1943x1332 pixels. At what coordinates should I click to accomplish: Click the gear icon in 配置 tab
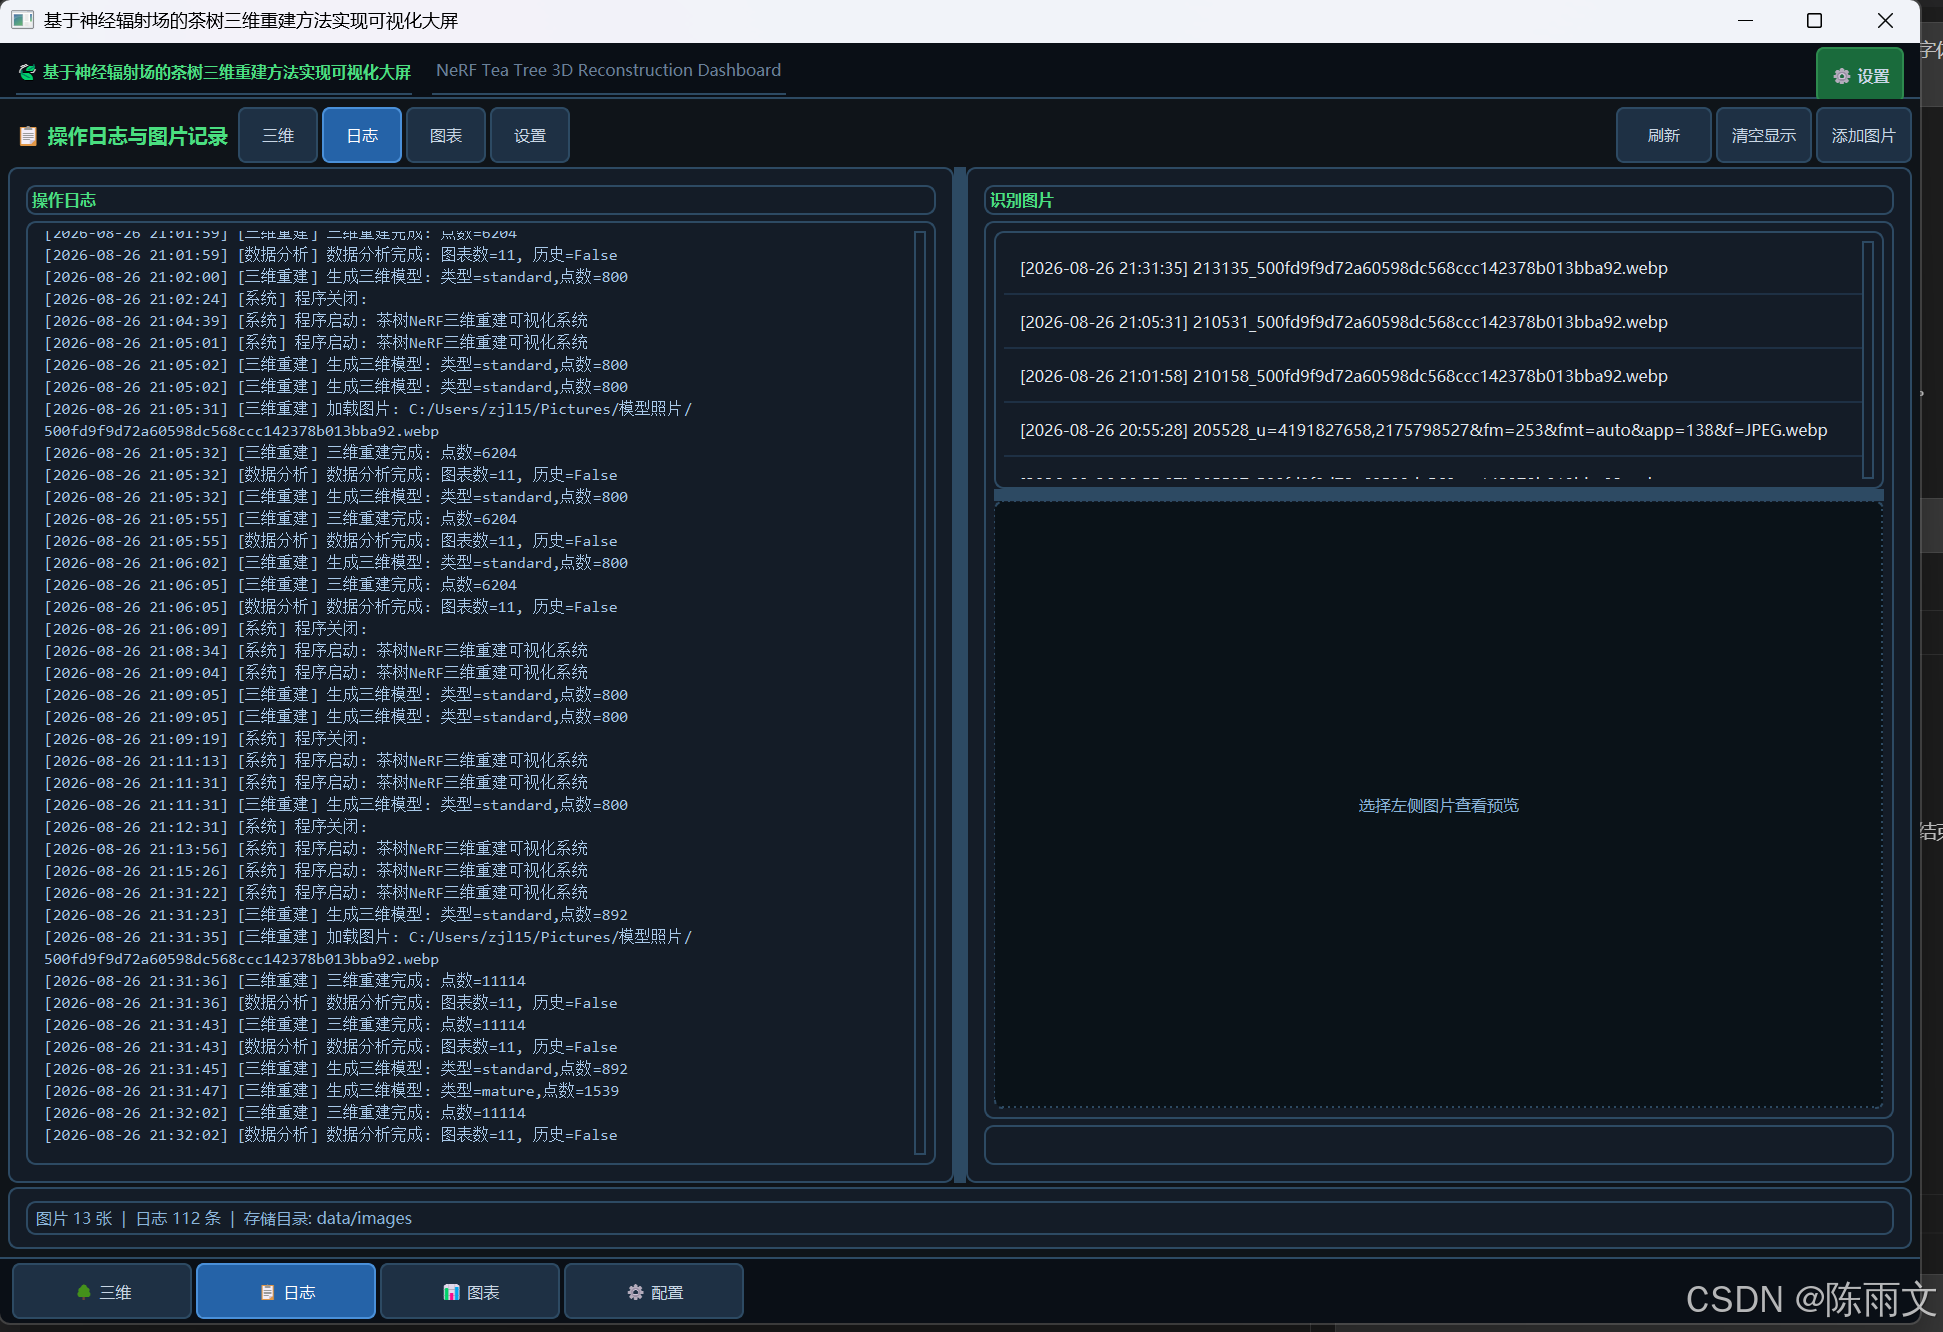635,1292
